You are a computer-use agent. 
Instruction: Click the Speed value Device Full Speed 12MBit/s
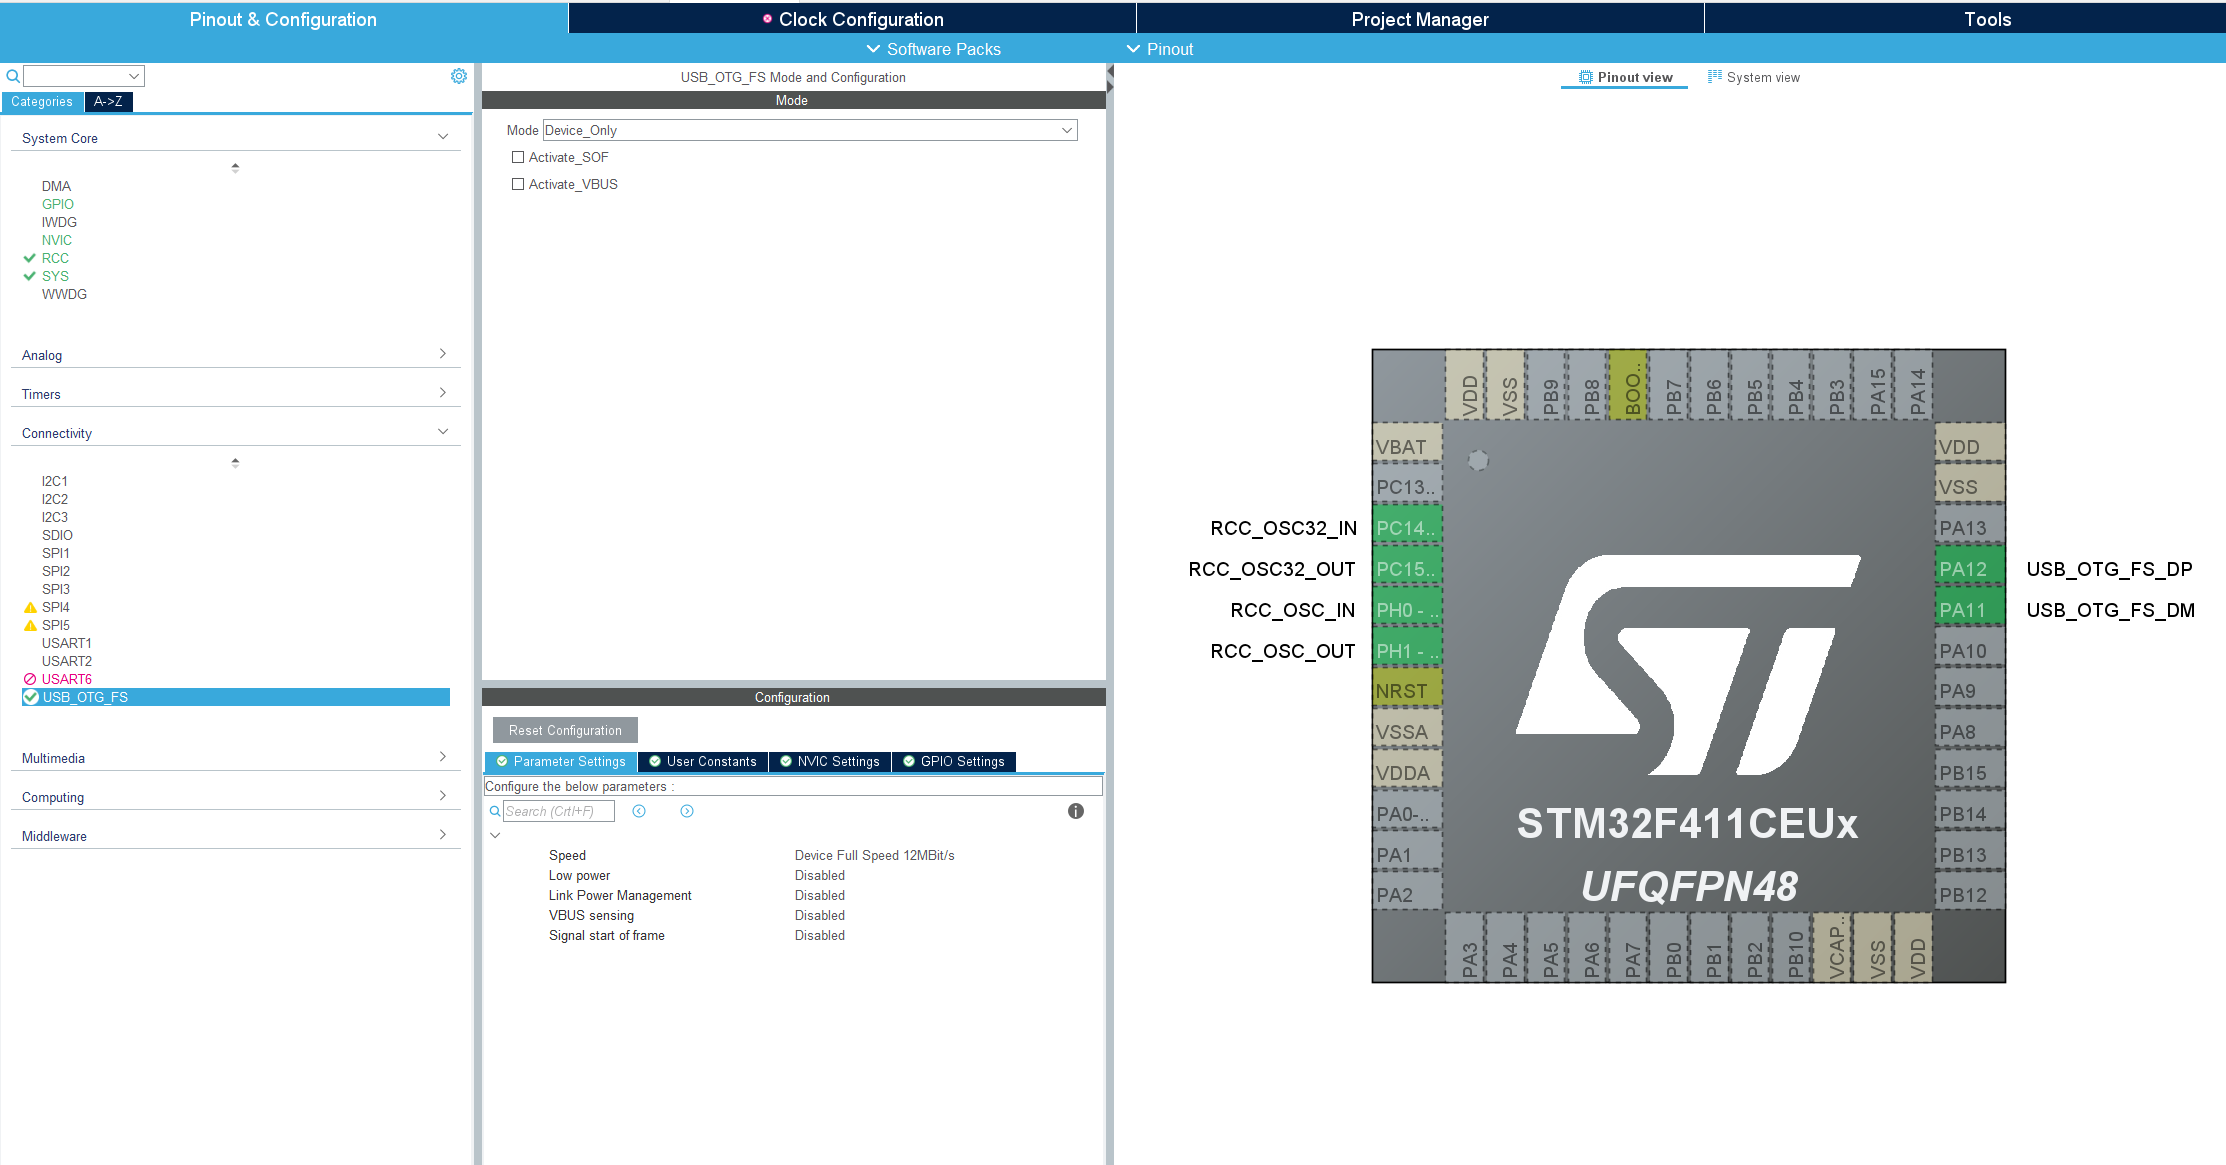click(x=875, y=855)
